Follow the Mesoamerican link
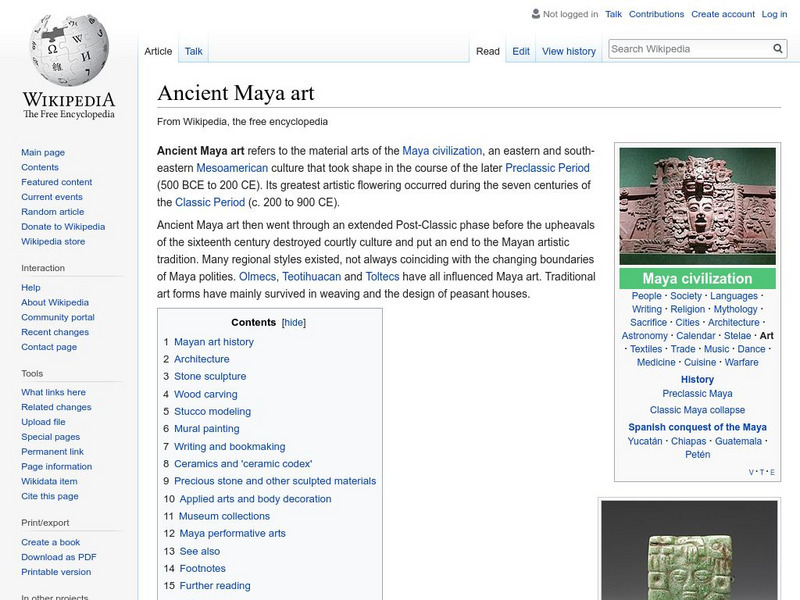This screenshot has height=600, width=800. point(232,168)
